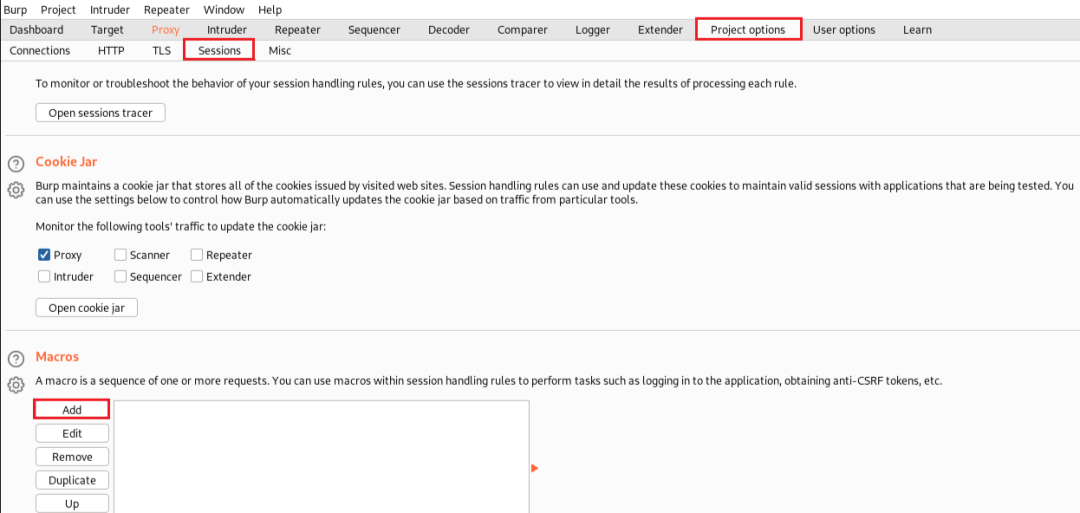Switch to the Logger tab
Viewport: 1080px width, 513px height.
[592, 30]
